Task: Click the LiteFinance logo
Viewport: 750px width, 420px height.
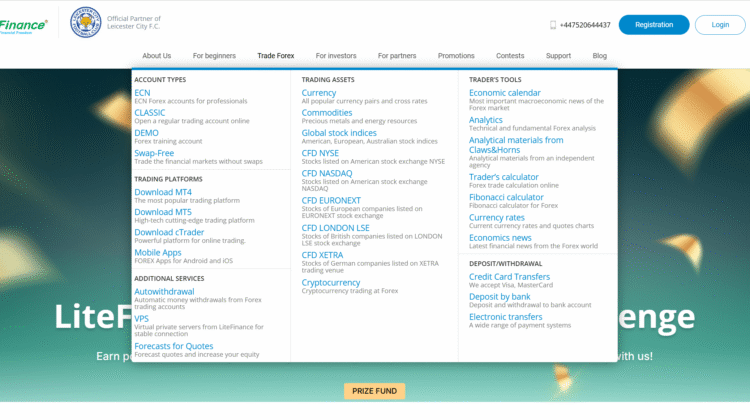Action: [x=23, y=25]
